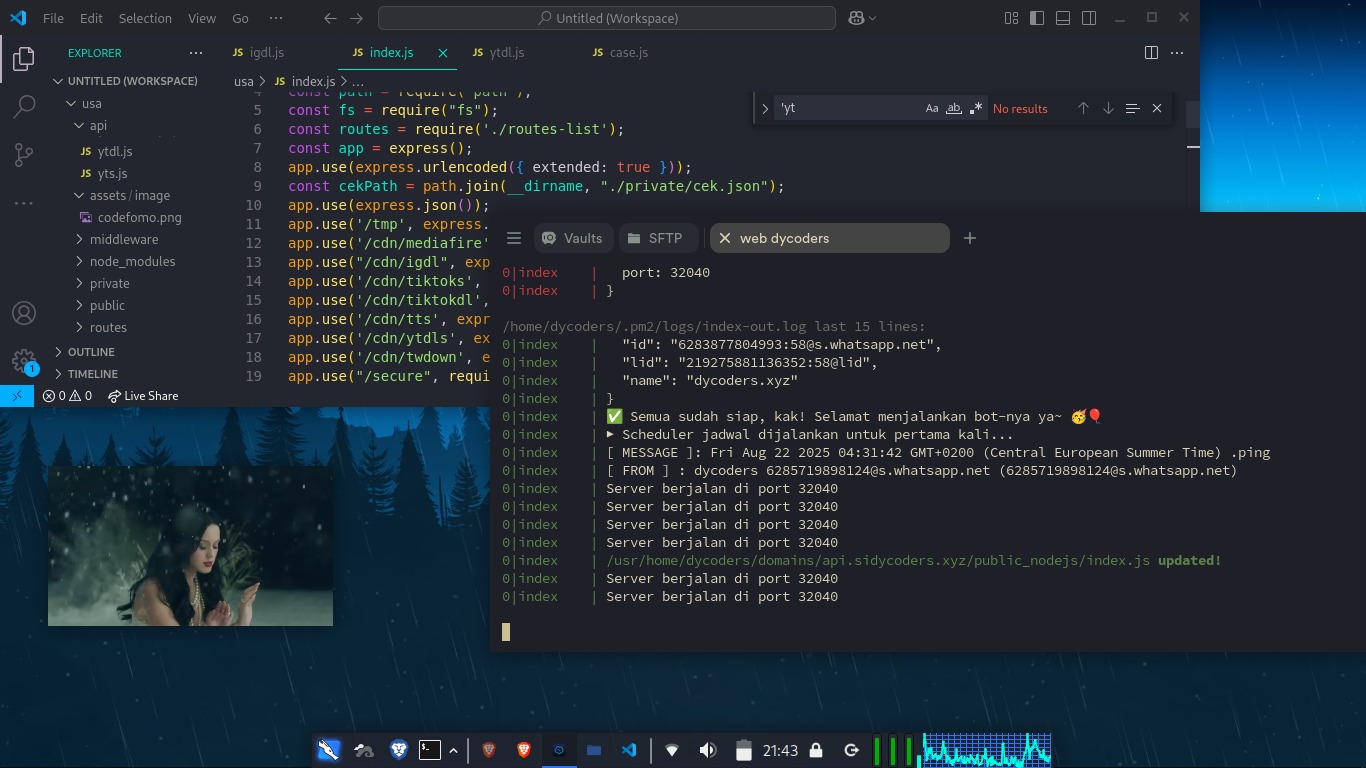Screen dimensions: 1366x768
Task: Click Live Share in the status bar
Action: click(x=143, y=396)
